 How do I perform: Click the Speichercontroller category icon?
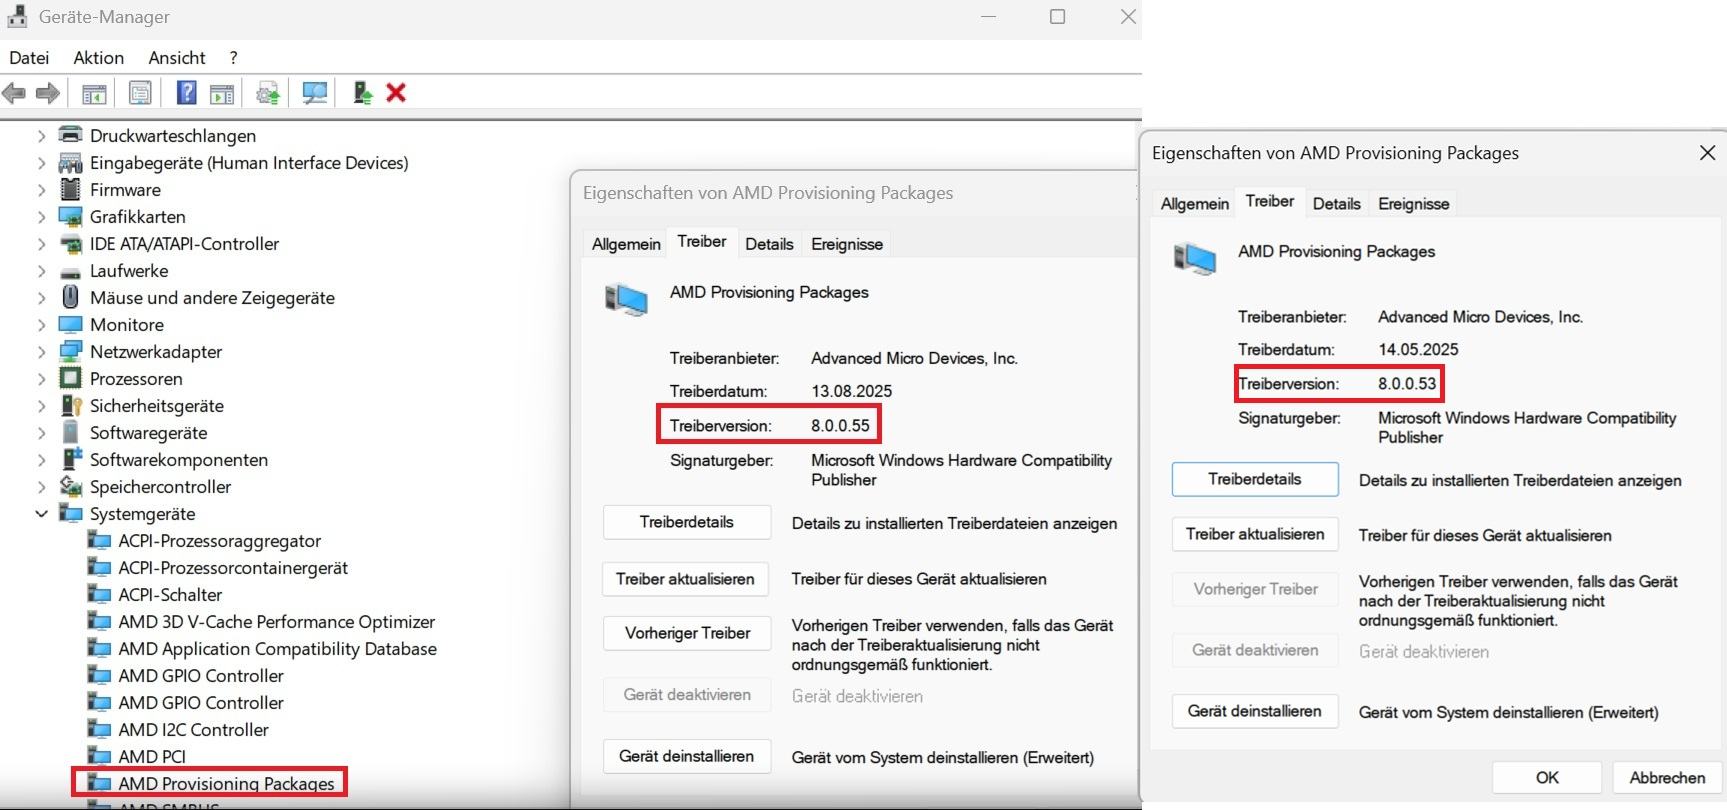coord(70,486)
